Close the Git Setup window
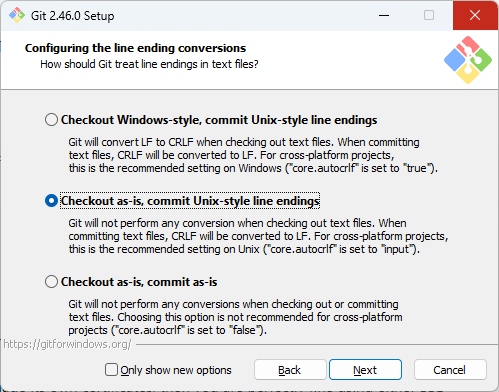 [475, 15]
